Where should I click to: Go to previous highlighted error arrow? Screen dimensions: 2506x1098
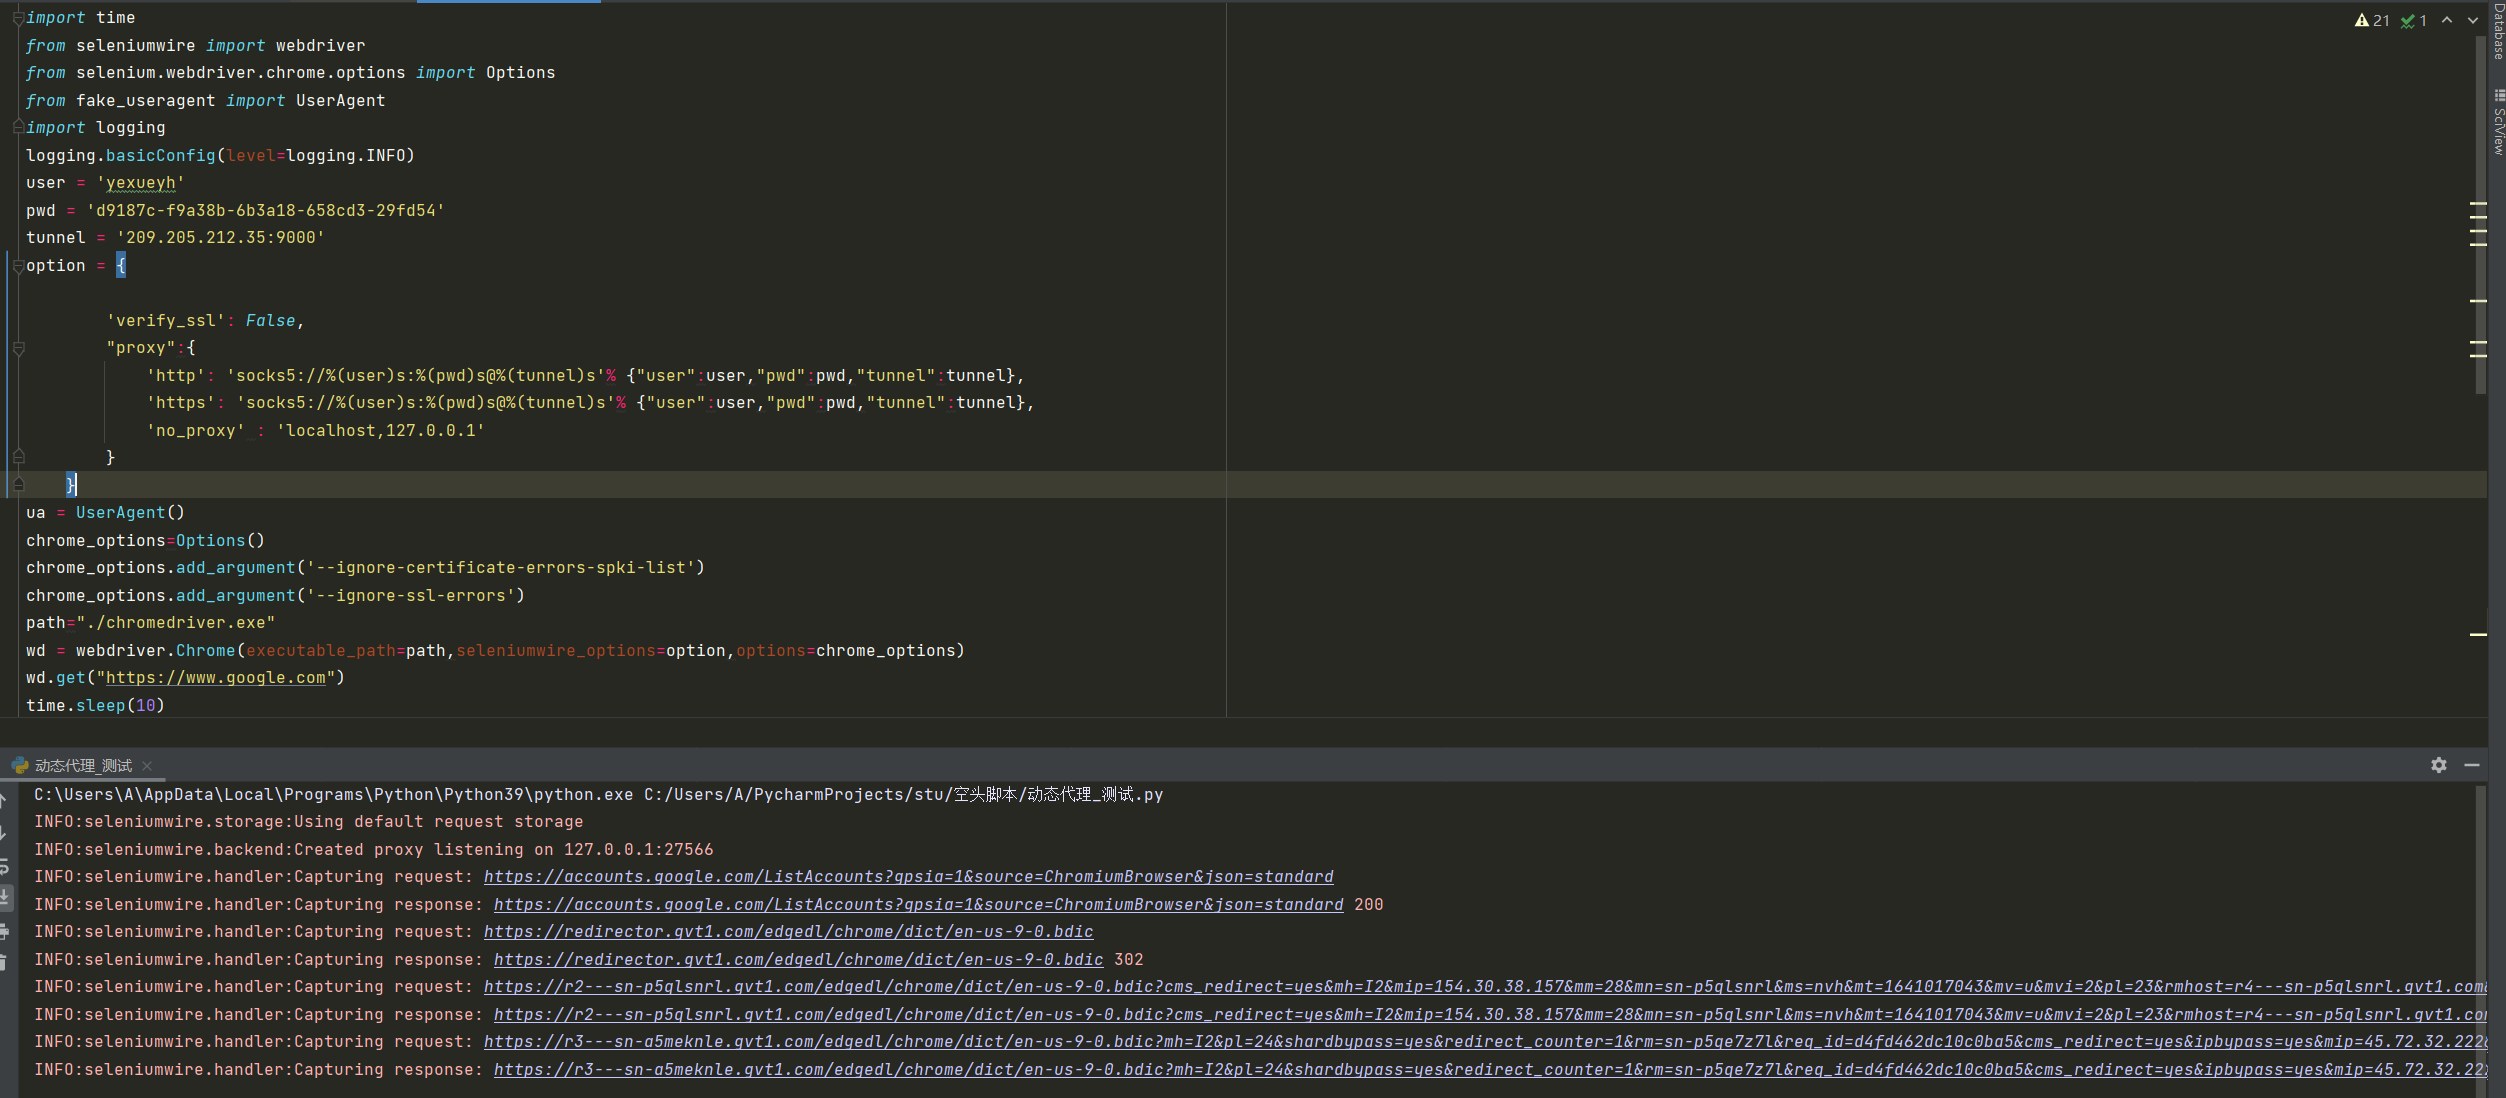click(2447, 20)
